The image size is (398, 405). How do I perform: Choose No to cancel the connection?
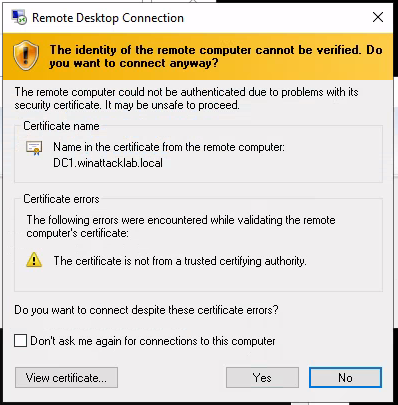tap(345, 378)
